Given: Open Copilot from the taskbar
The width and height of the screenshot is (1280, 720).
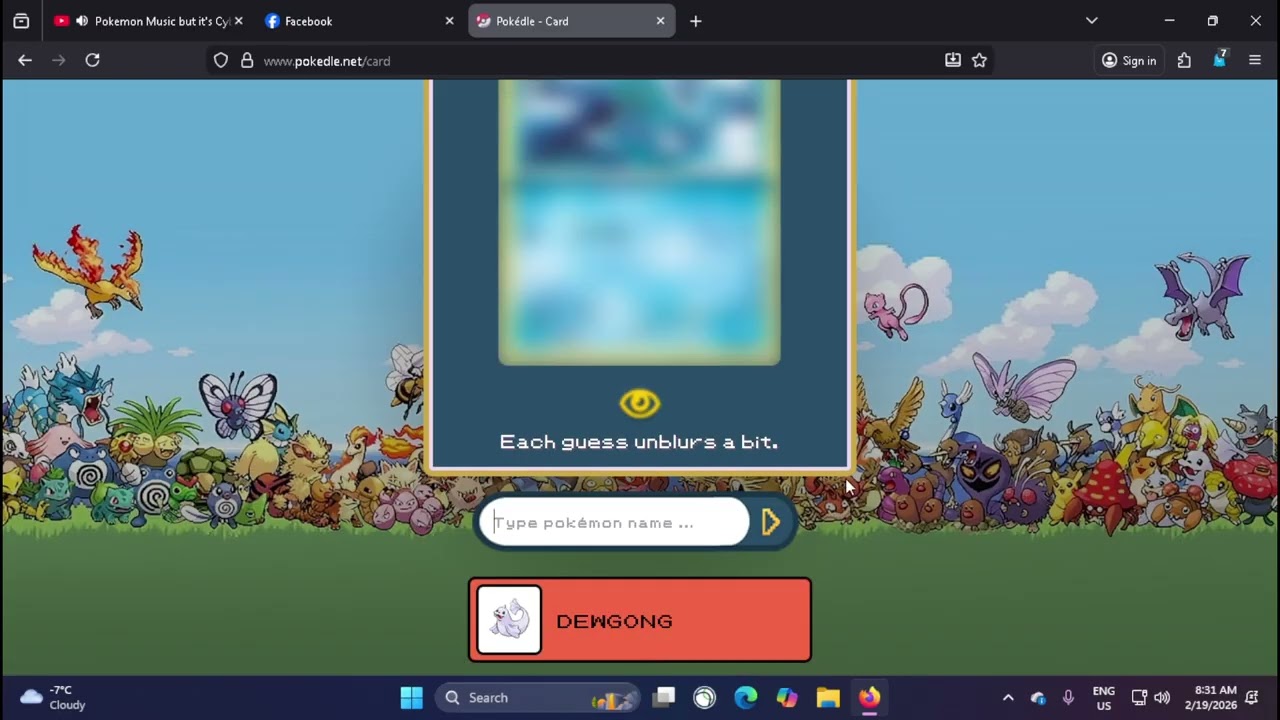Looking at the screenshot, I should 787,698.
